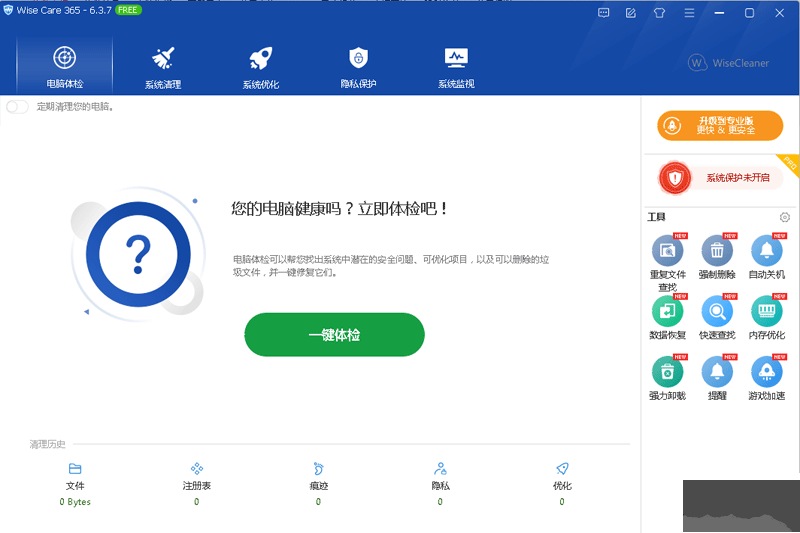This screenshot has width=800, height=533.
Task: Minimize the Wise Care 365 window
Action: pos(719,13)
